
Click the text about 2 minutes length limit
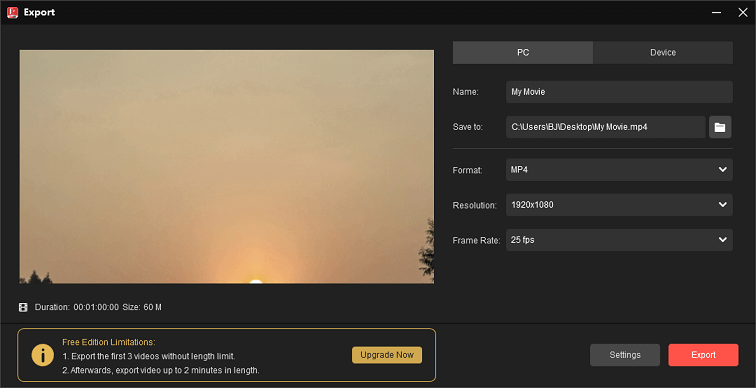pos(161,371)
